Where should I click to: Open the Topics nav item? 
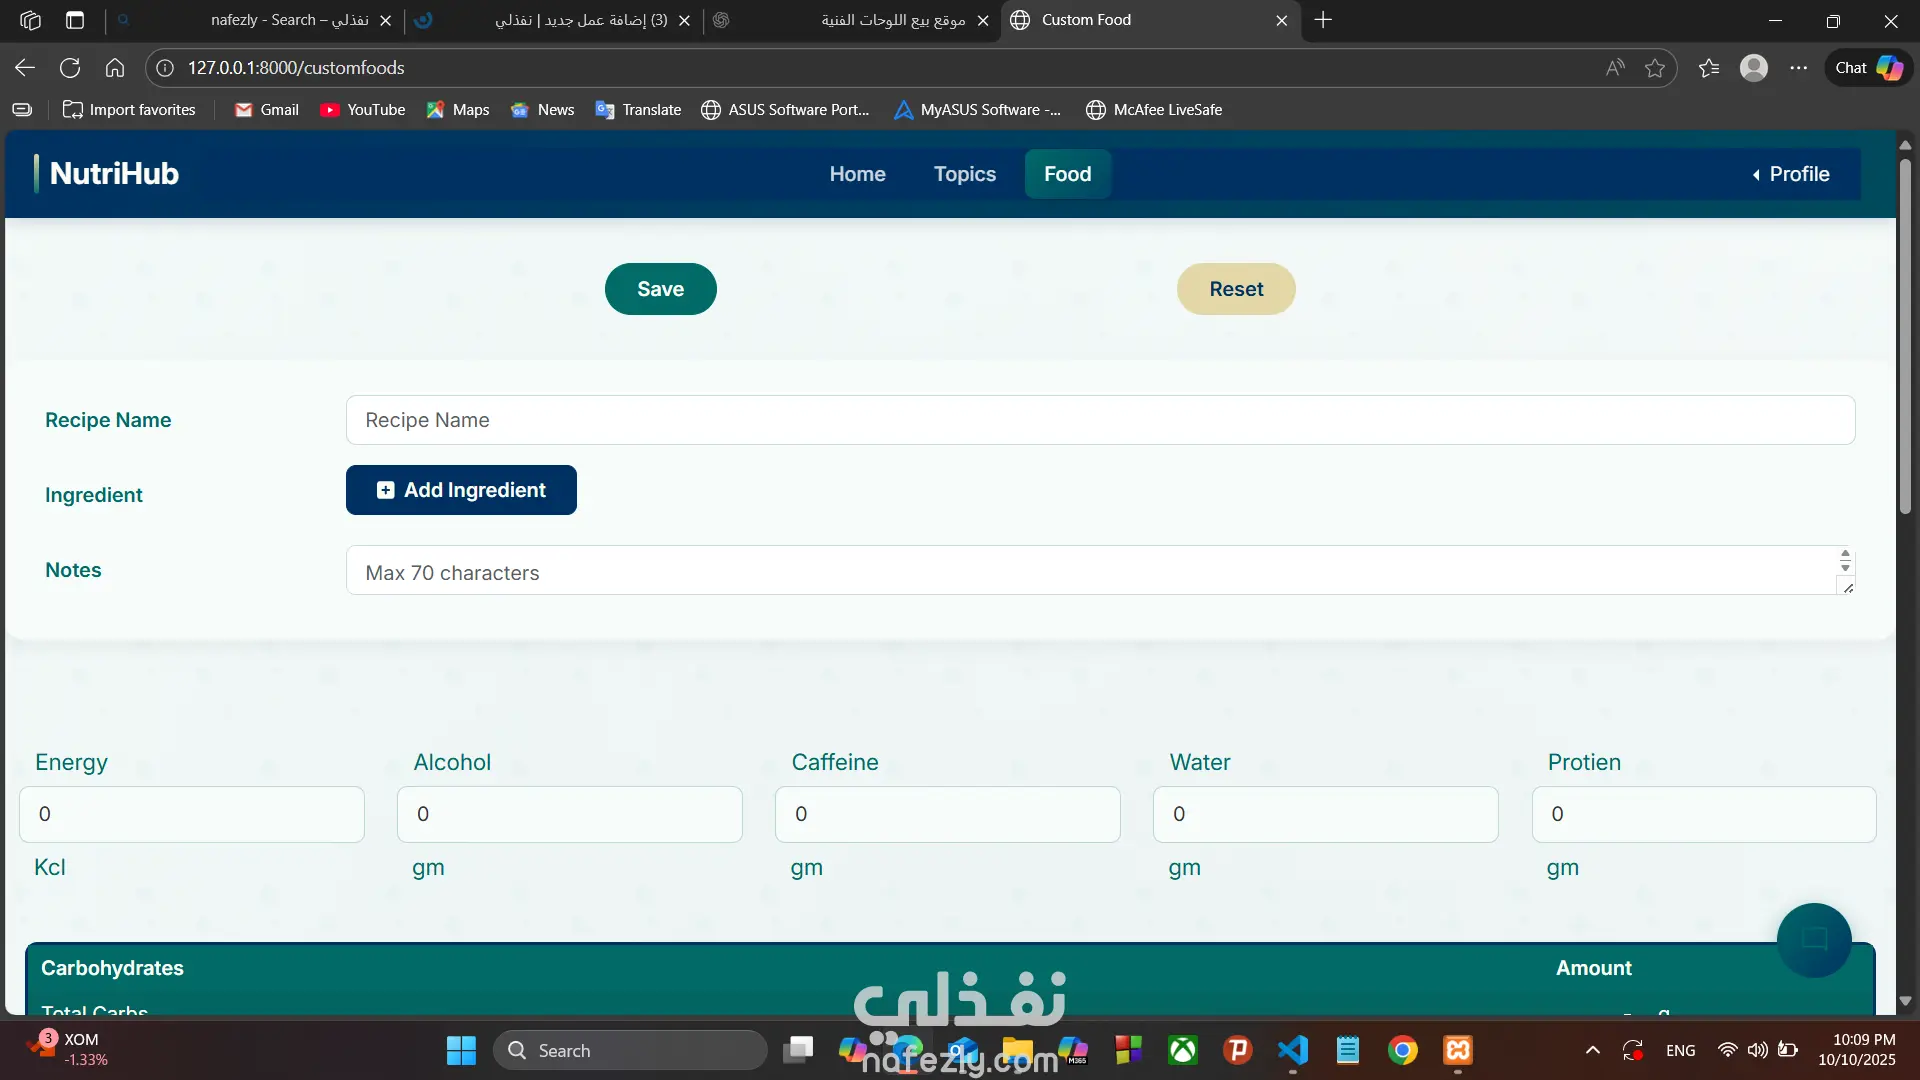click(964, 174)
